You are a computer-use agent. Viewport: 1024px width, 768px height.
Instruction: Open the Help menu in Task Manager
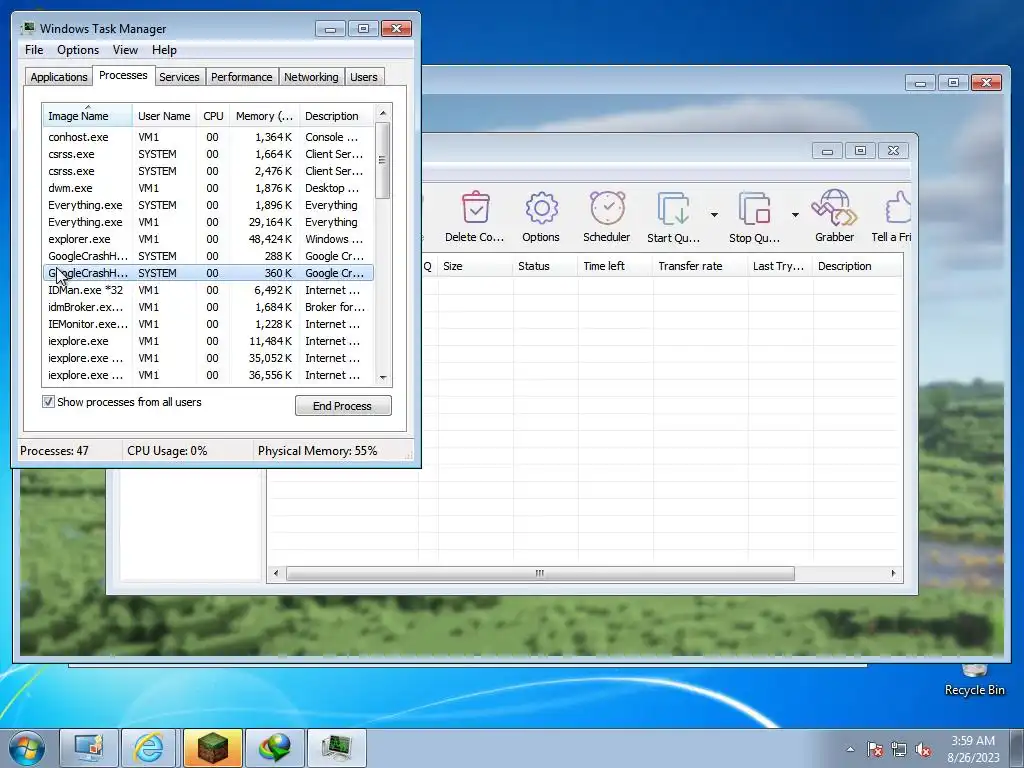point(164,50)
